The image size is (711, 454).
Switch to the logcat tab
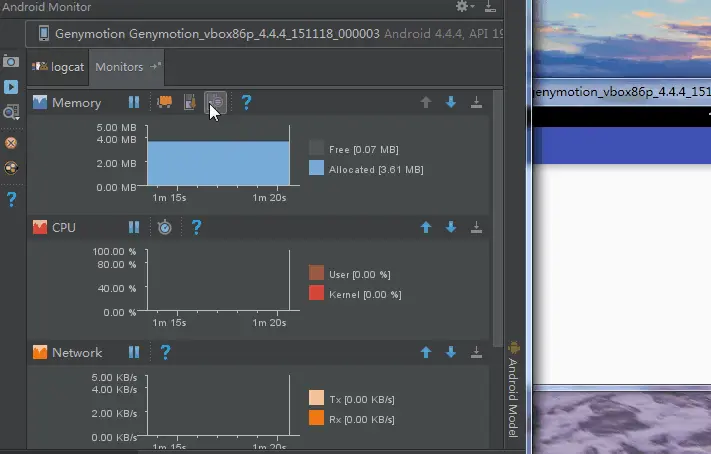(58, 67)
